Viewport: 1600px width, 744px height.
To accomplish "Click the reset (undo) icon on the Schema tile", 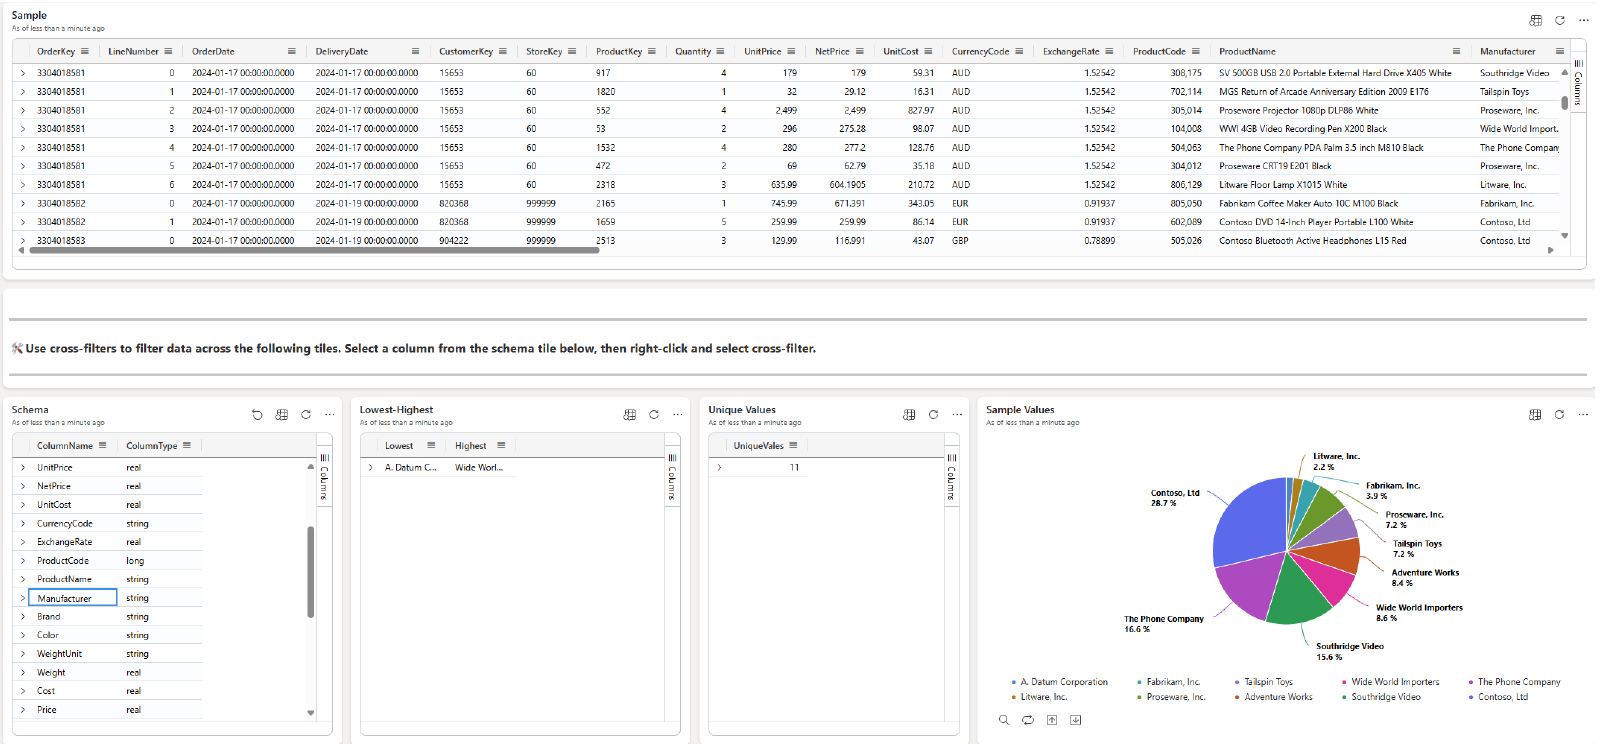I will 257,415.
